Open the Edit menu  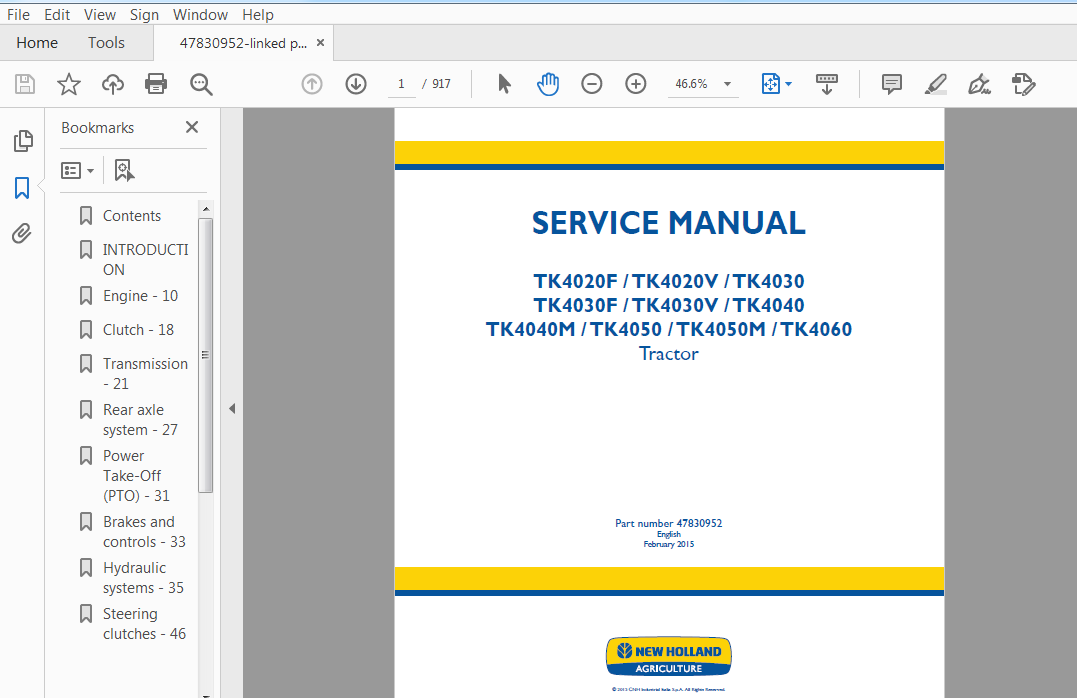(57, 14)
